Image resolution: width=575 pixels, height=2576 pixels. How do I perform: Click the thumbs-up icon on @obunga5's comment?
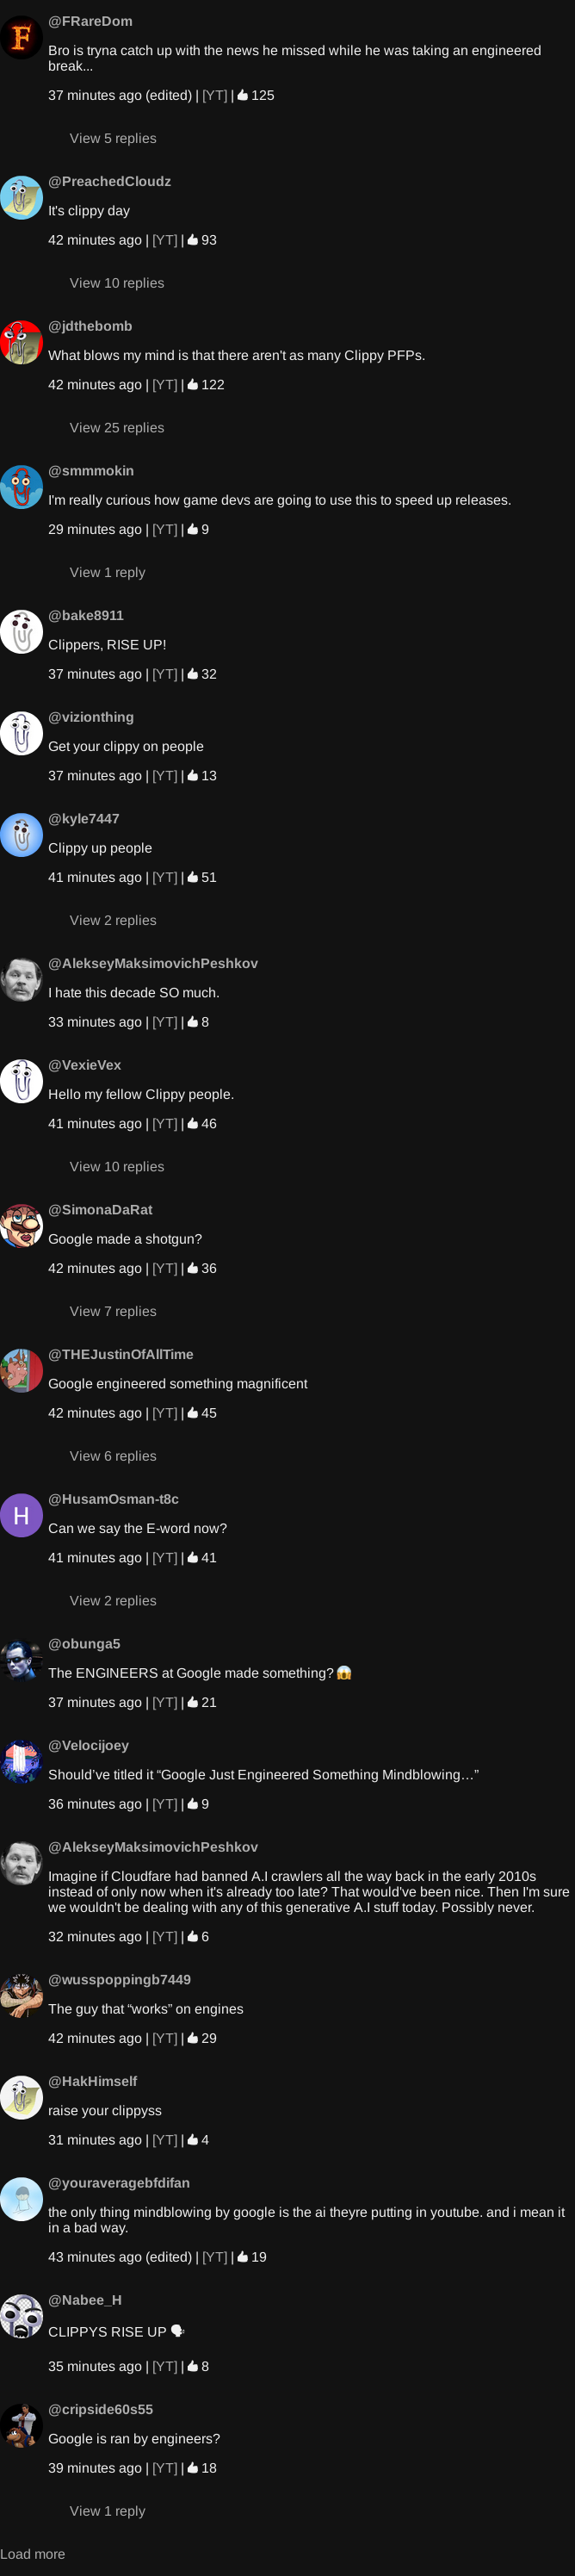(193, 1702)
